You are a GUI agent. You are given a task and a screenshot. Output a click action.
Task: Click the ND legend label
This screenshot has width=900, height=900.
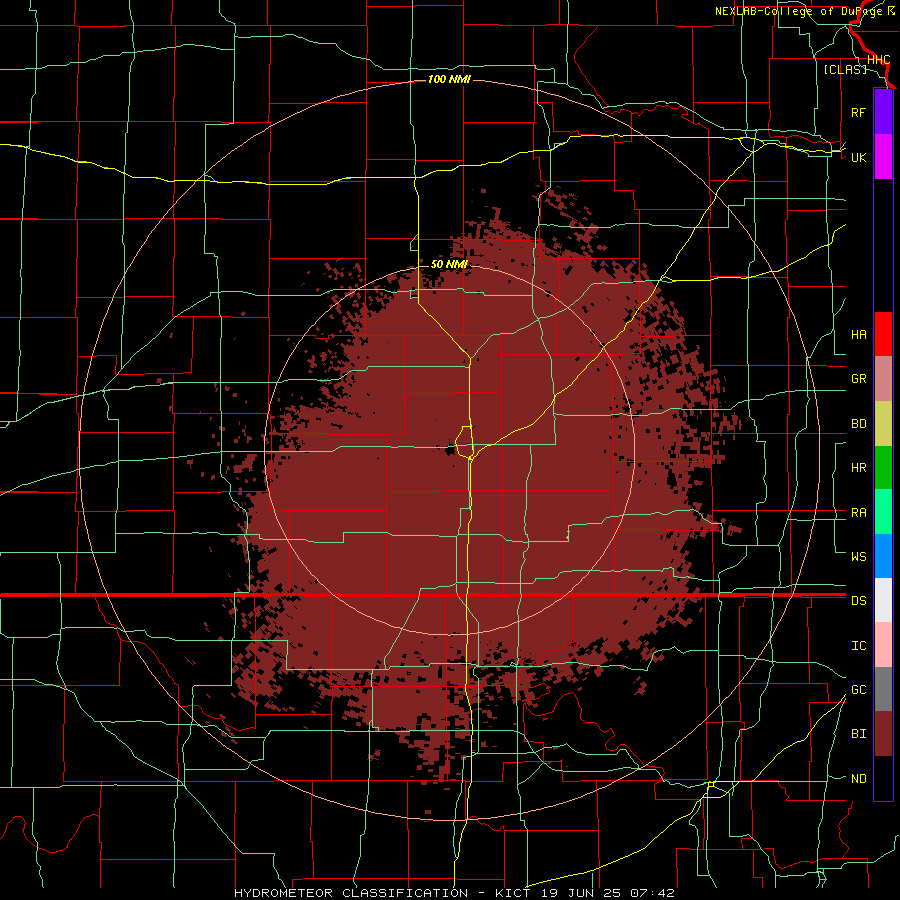(x=858, y=779)
